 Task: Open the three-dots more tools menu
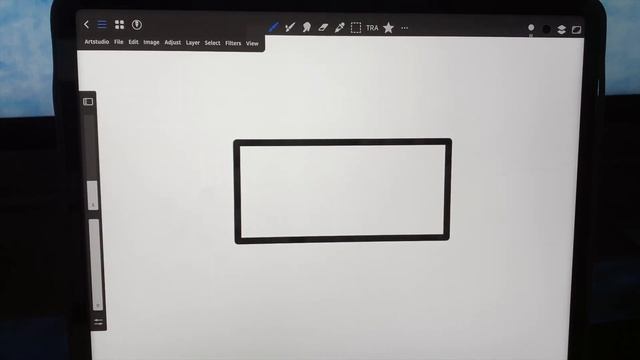tap(404, 28)
